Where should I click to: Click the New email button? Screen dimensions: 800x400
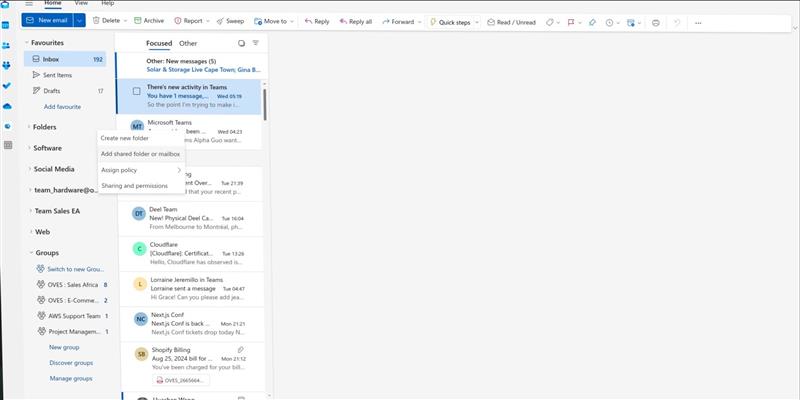[x=47, y=20]
